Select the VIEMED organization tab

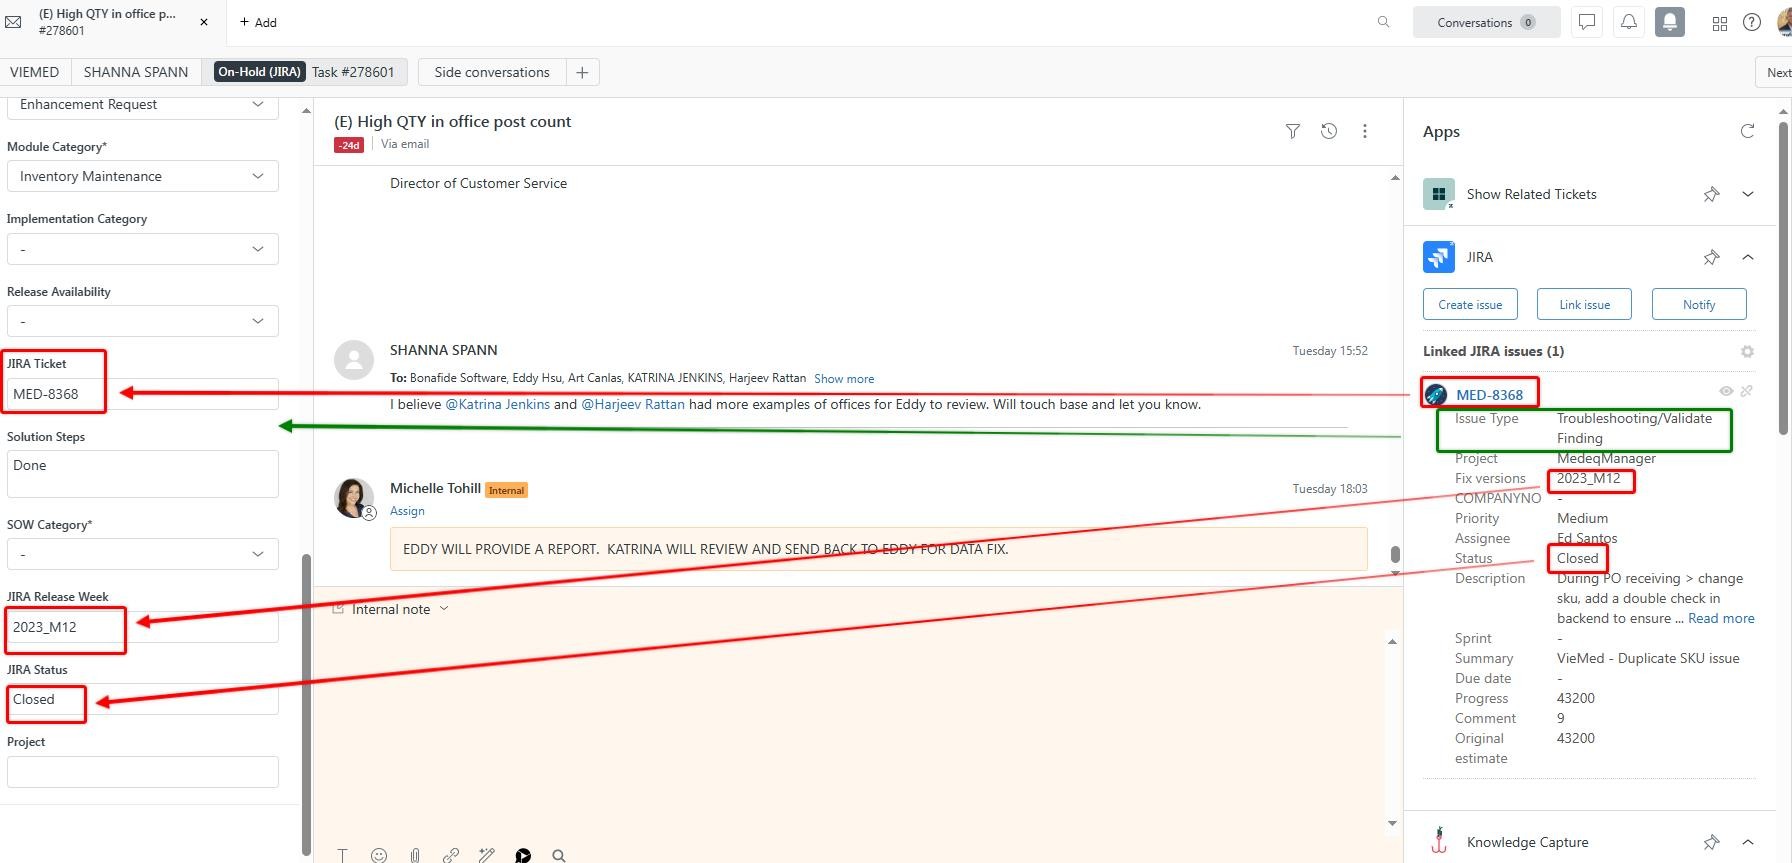point(35,72)
